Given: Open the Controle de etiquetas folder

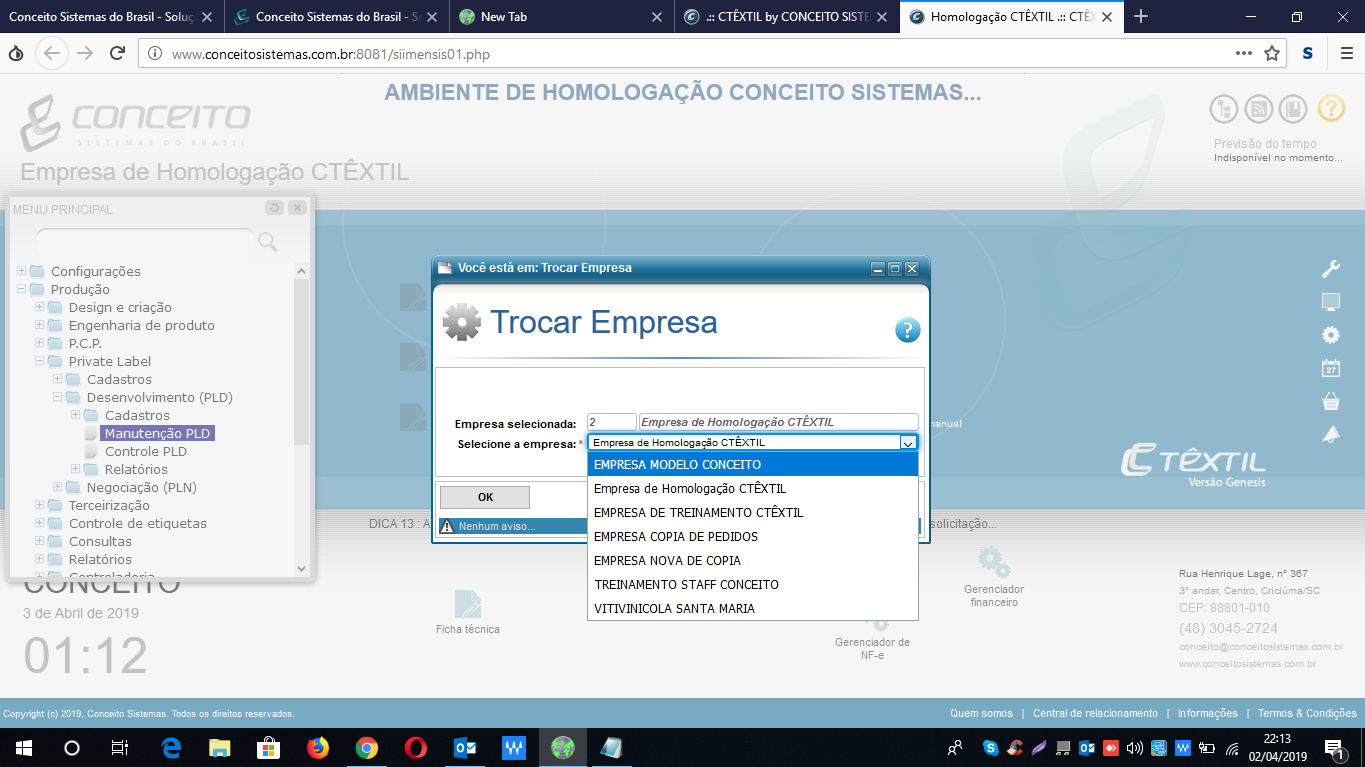Looking at the screenshot, I should pos(138,523).
